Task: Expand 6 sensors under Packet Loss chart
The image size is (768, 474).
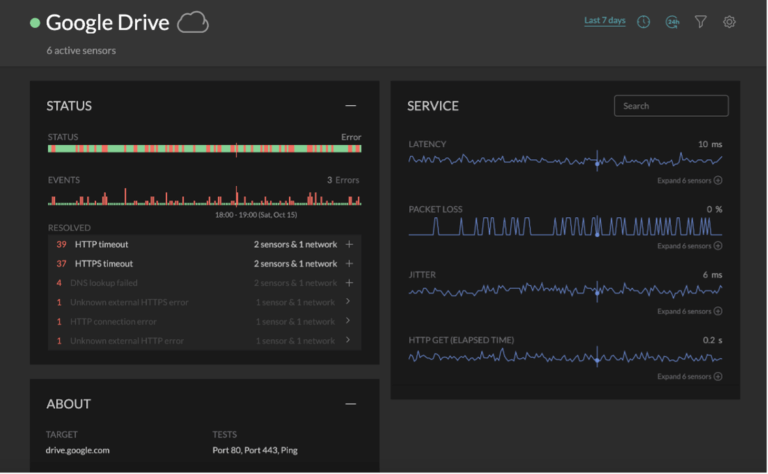Action: point(689,246)
